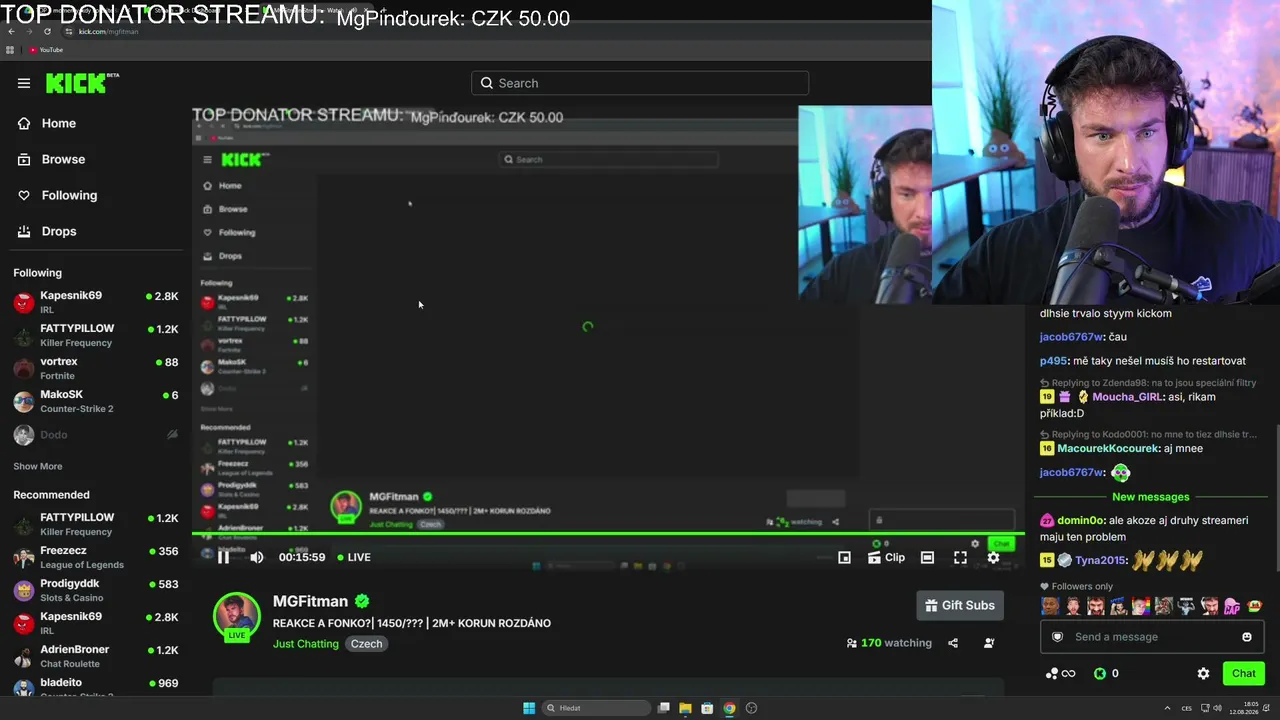This screenshot has width=1280, height=720.
Task: Open the Just Chatting category
Action: (x=306, y=644)
